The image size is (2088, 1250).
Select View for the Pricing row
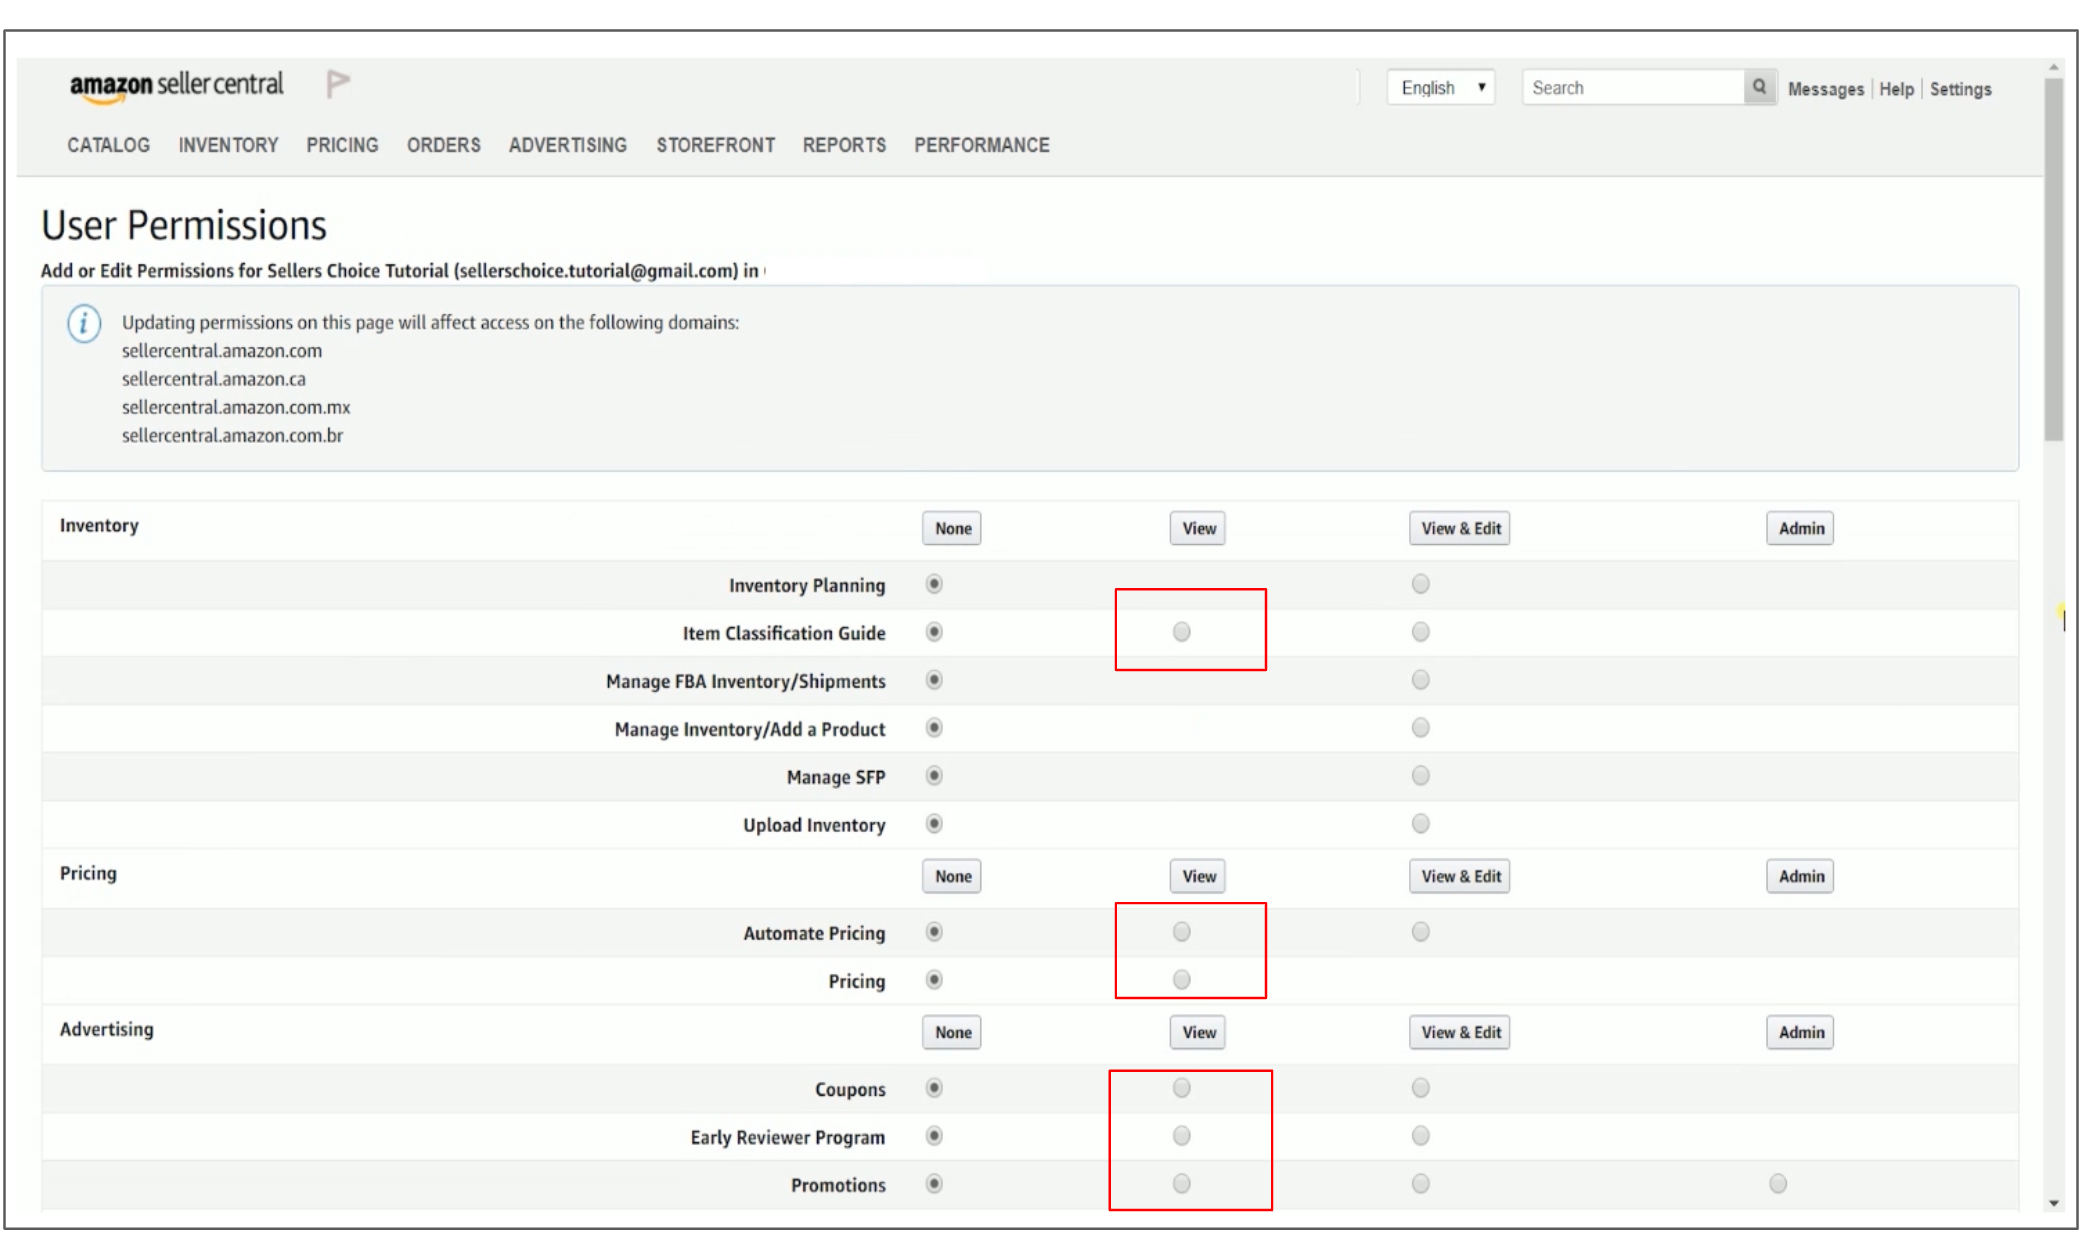[x=1182, y=980]
